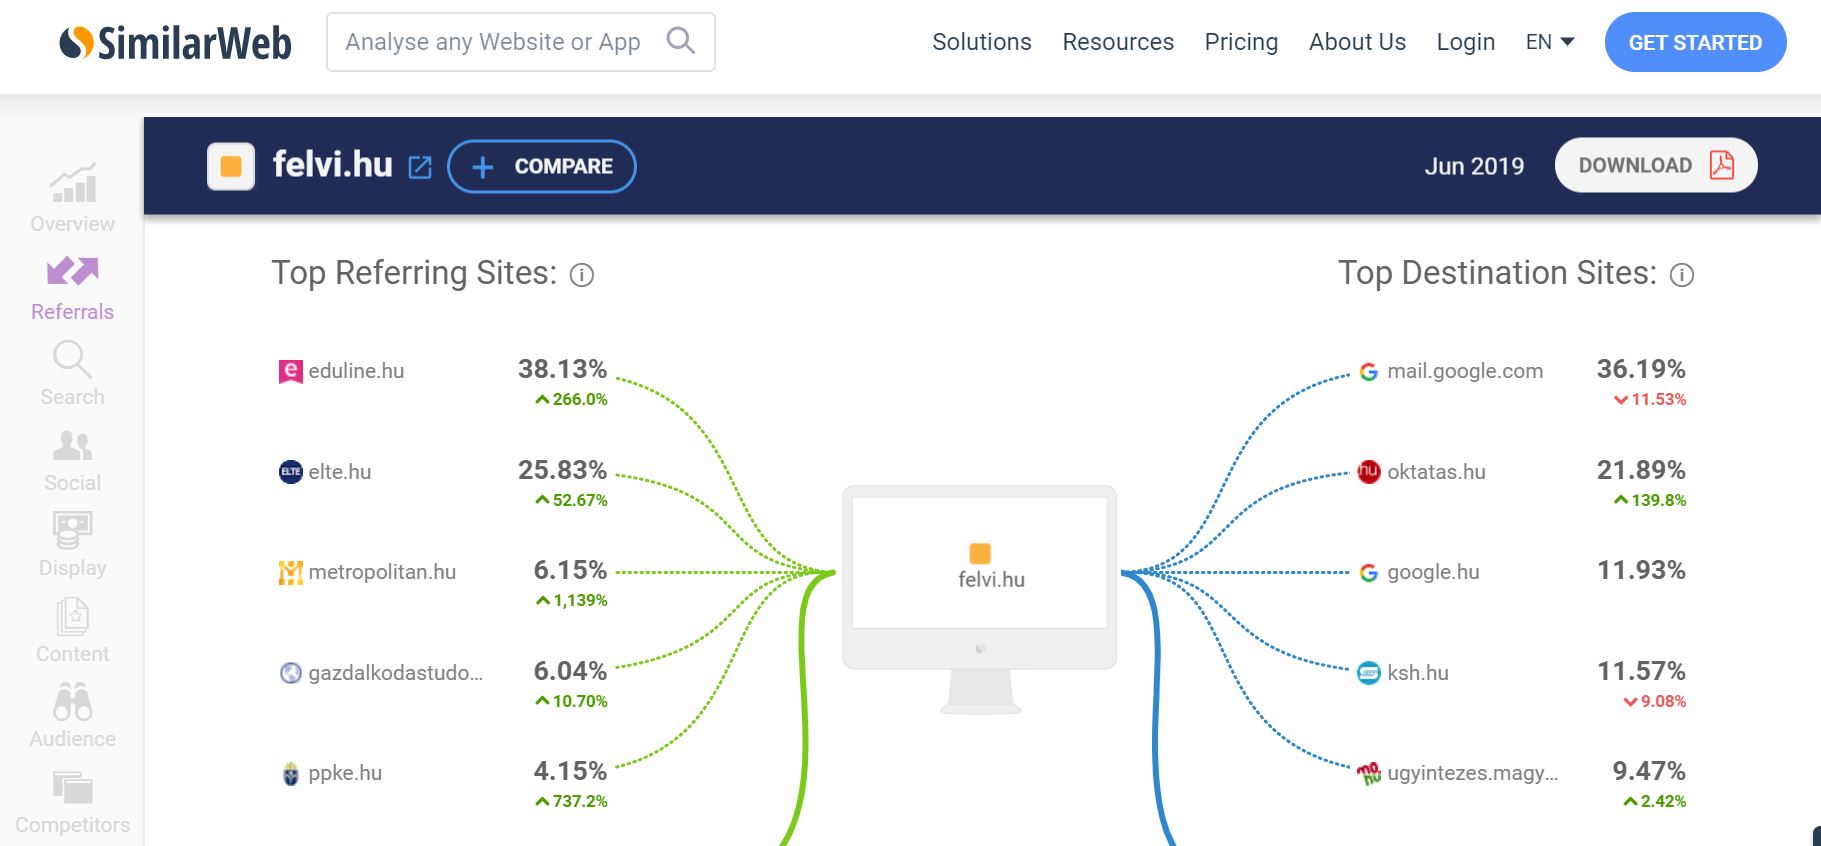
Task: Click the SimilarWeb logo
Action: pyautogui.click(x=175, y=42)
